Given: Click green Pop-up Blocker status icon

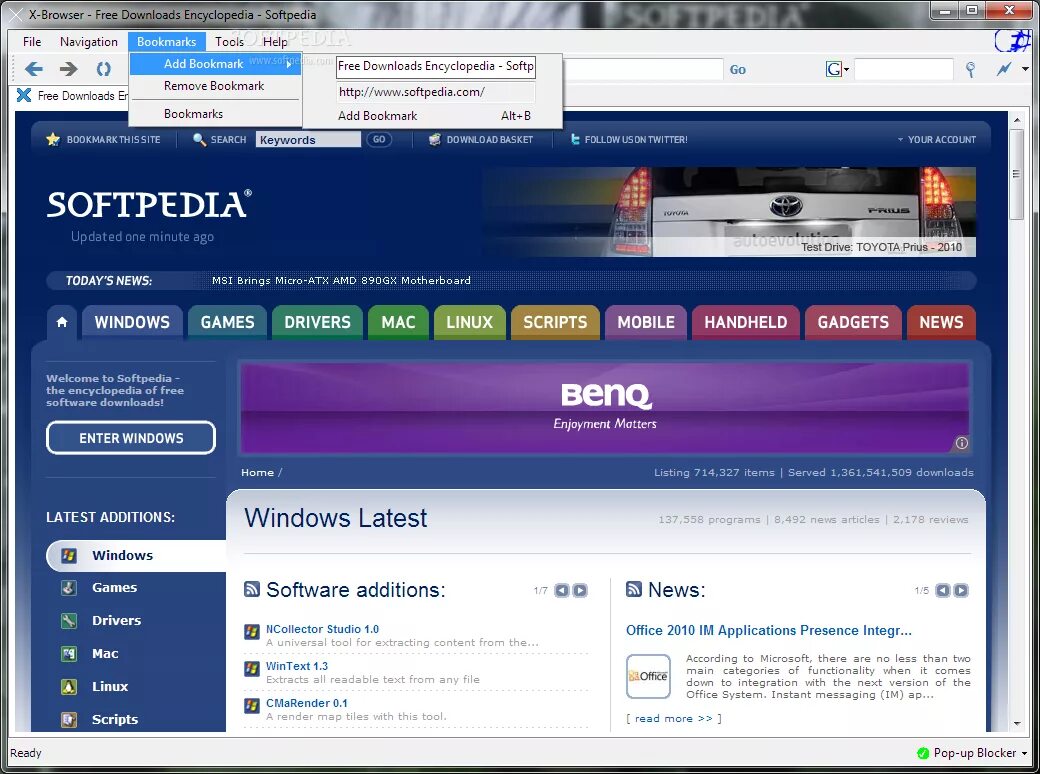Looking at the screenshot, I should coord(923,753).
